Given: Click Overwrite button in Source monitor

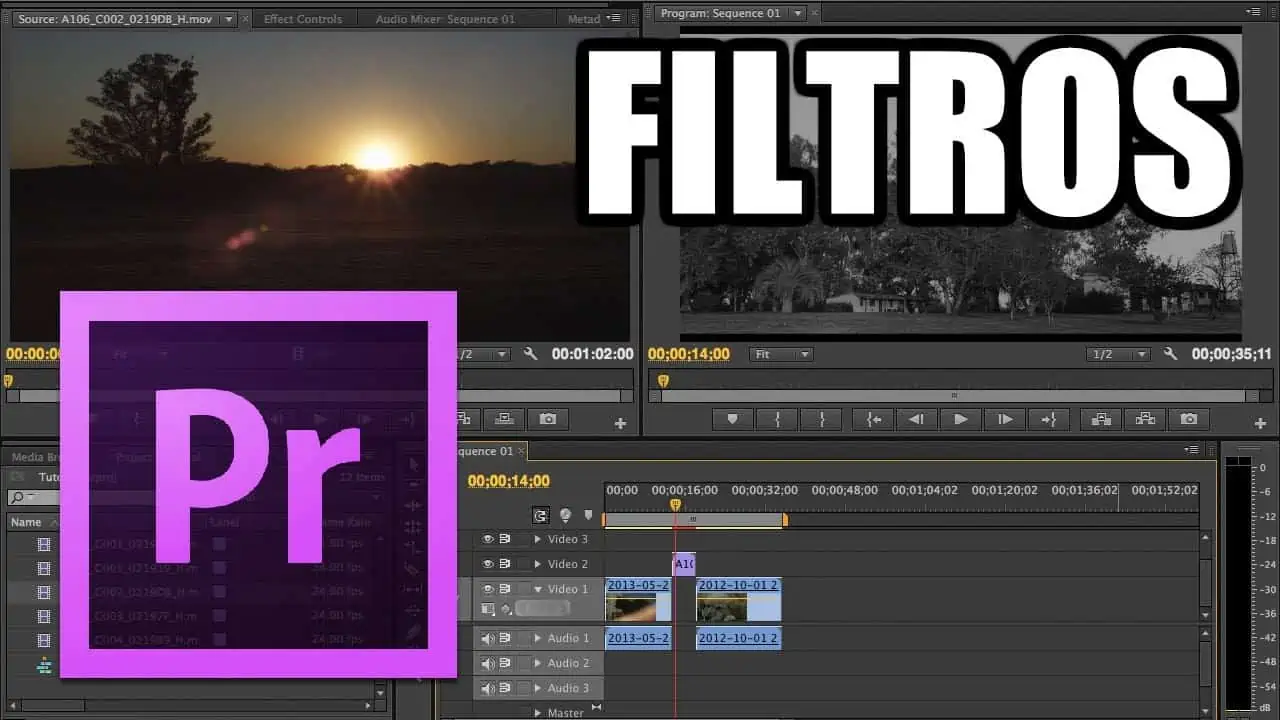Looking at the screenshot, I should click(504, 420).
